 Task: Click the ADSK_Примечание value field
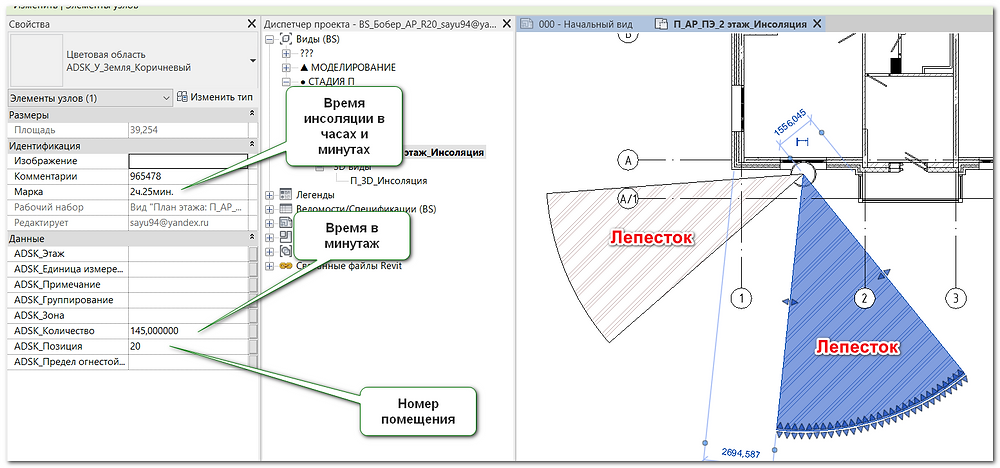coord(188,284)
